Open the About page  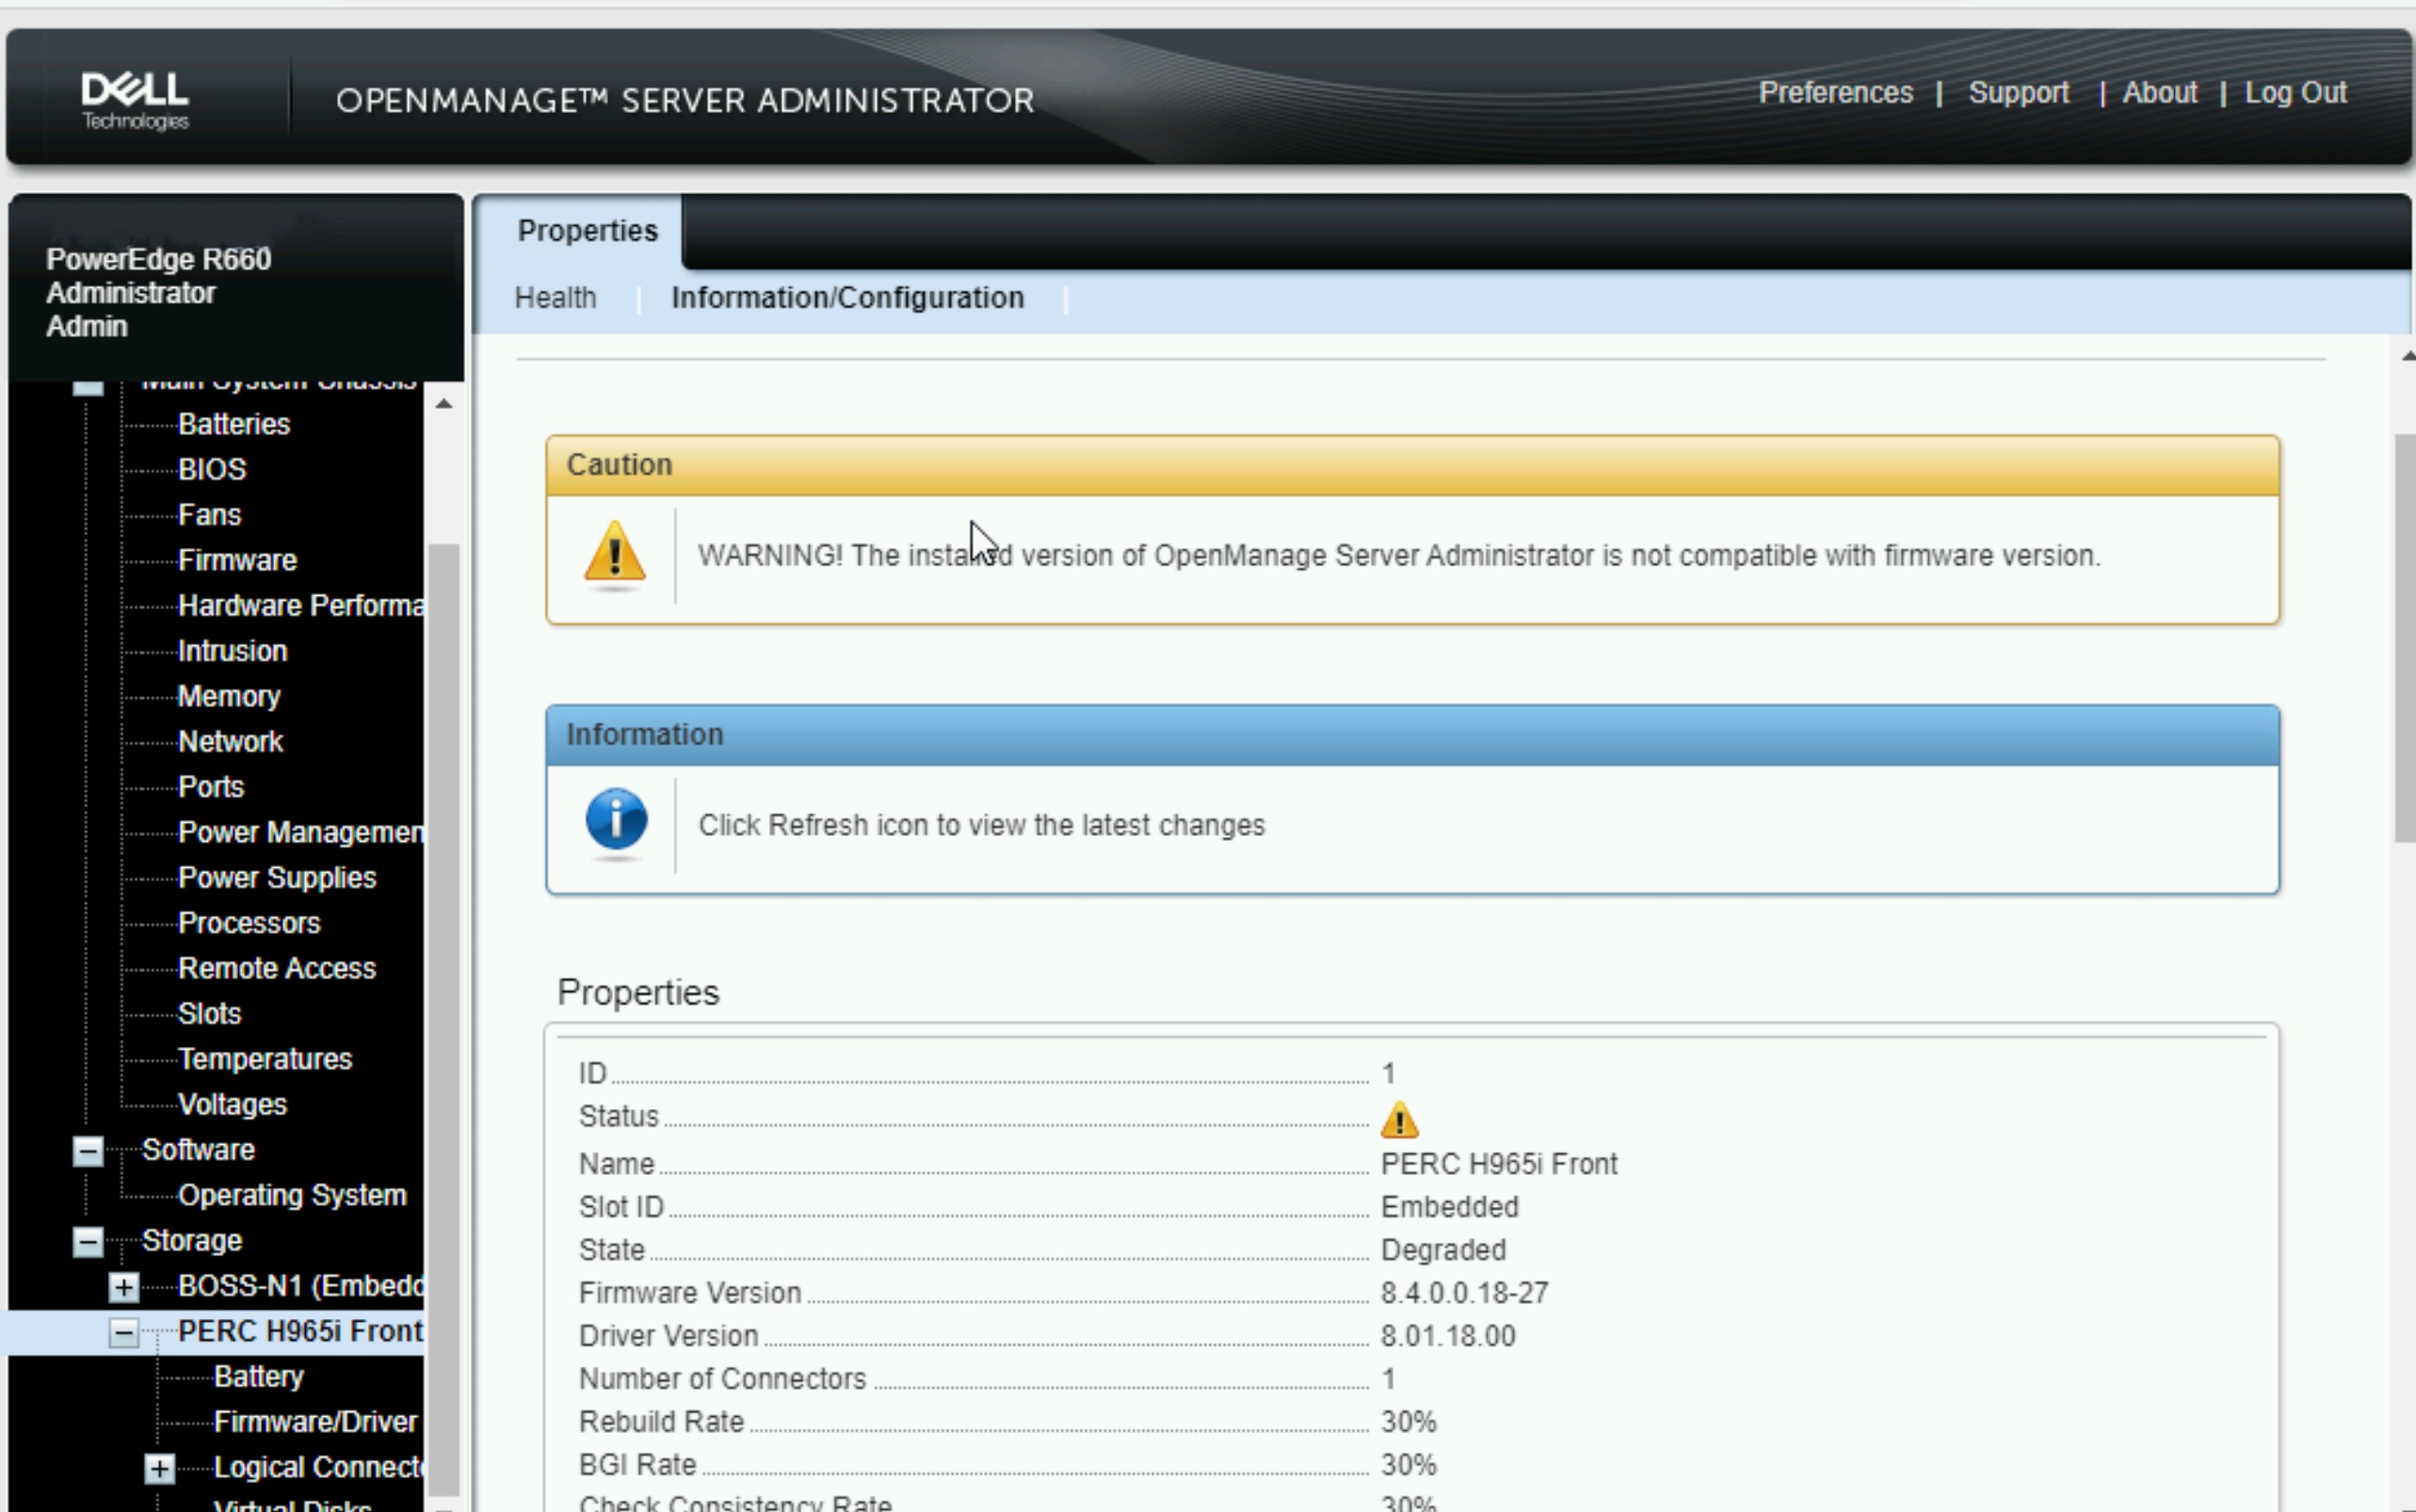point(2160,92)
